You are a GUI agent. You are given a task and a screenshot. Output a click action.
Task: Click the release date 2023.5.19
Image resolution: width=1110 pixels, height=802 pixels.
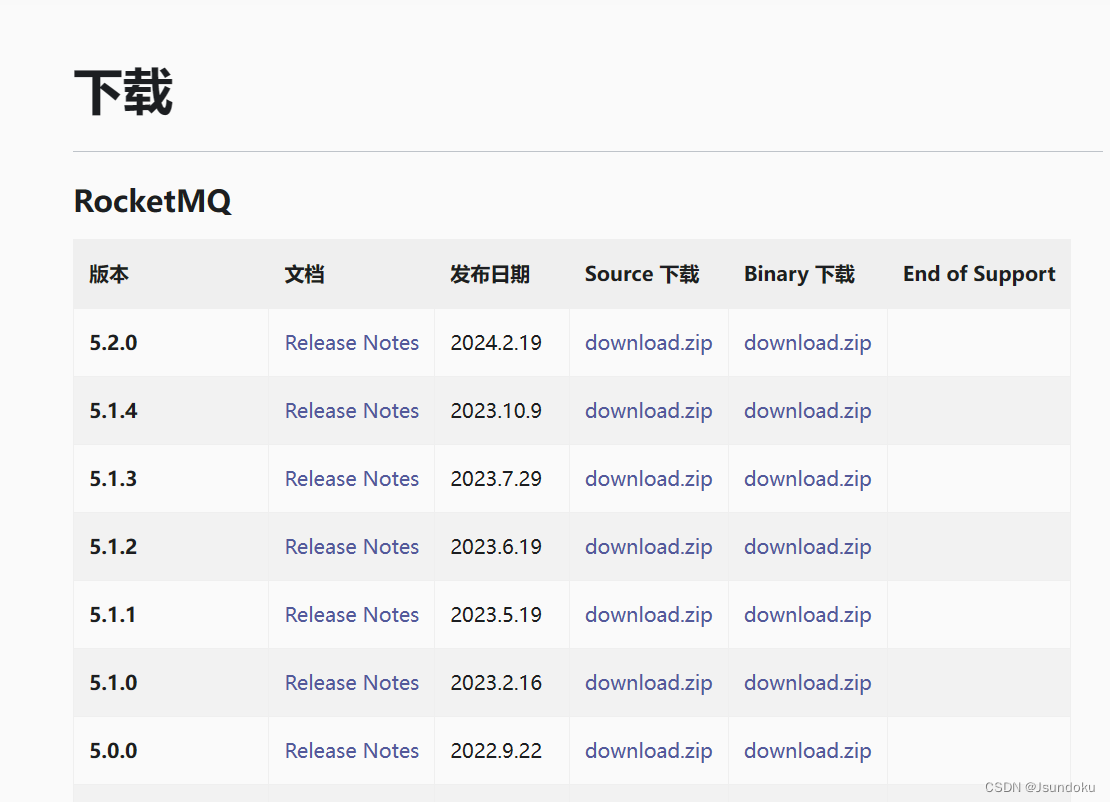(496, 614)
